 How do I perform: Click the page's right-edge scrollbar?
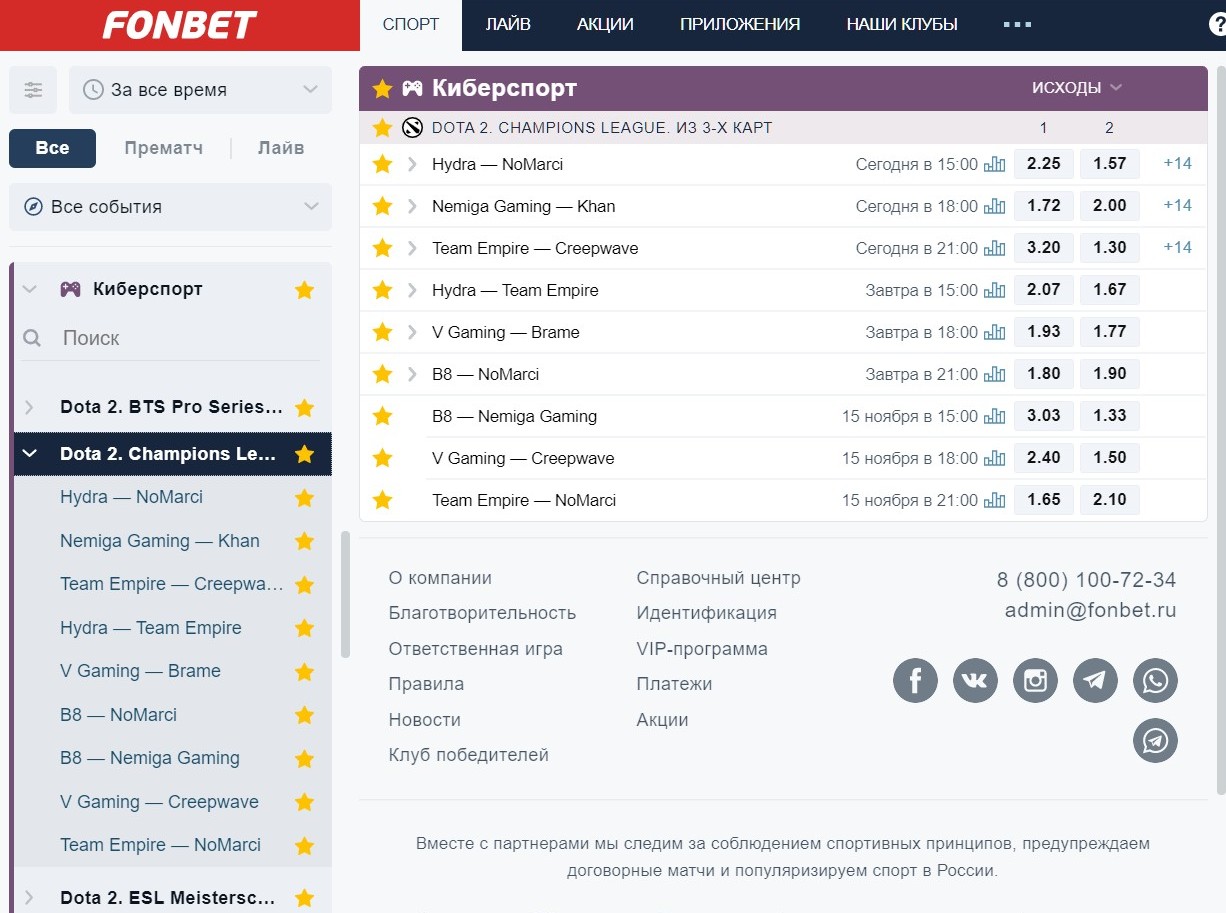(1220, 430)
